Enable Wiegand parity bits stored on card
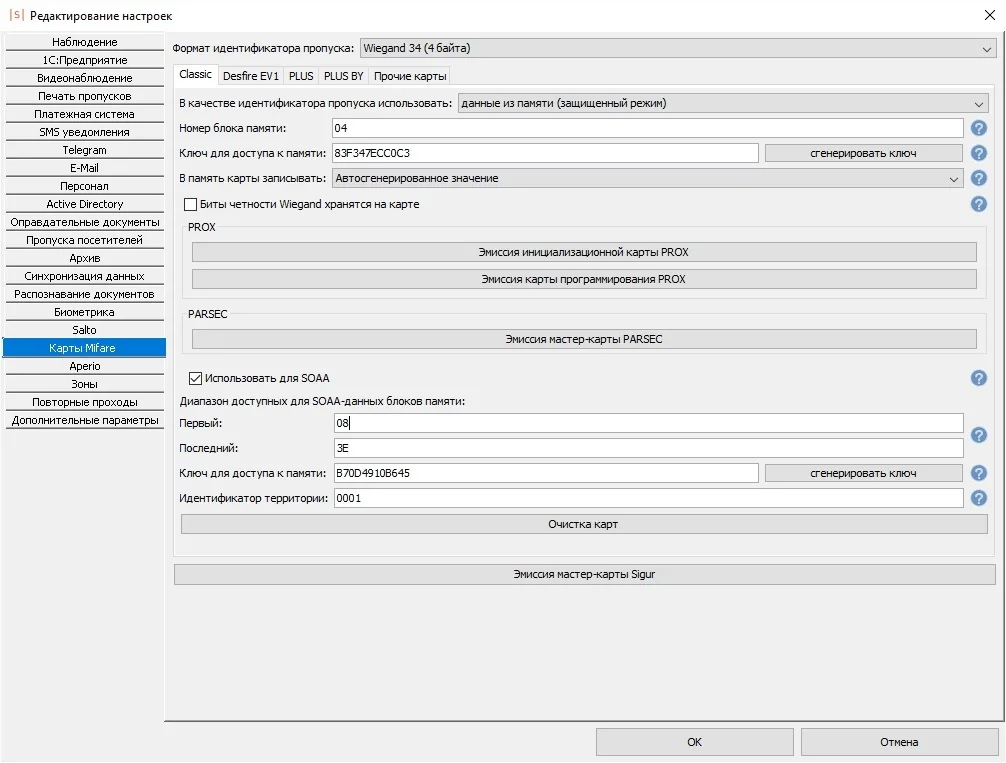 click(191, 204)
